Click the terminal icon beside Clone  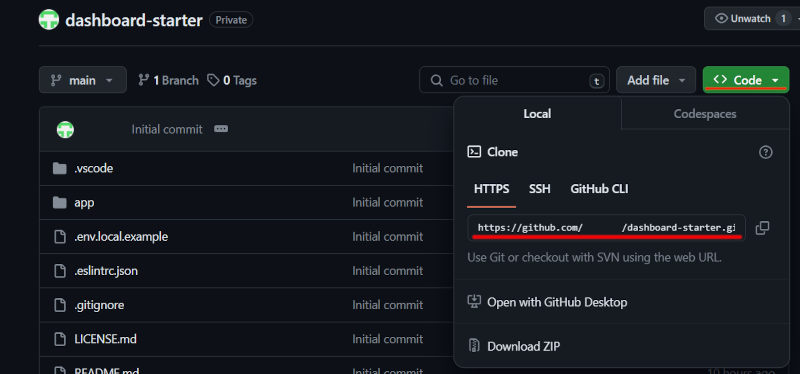pos(474,152)
